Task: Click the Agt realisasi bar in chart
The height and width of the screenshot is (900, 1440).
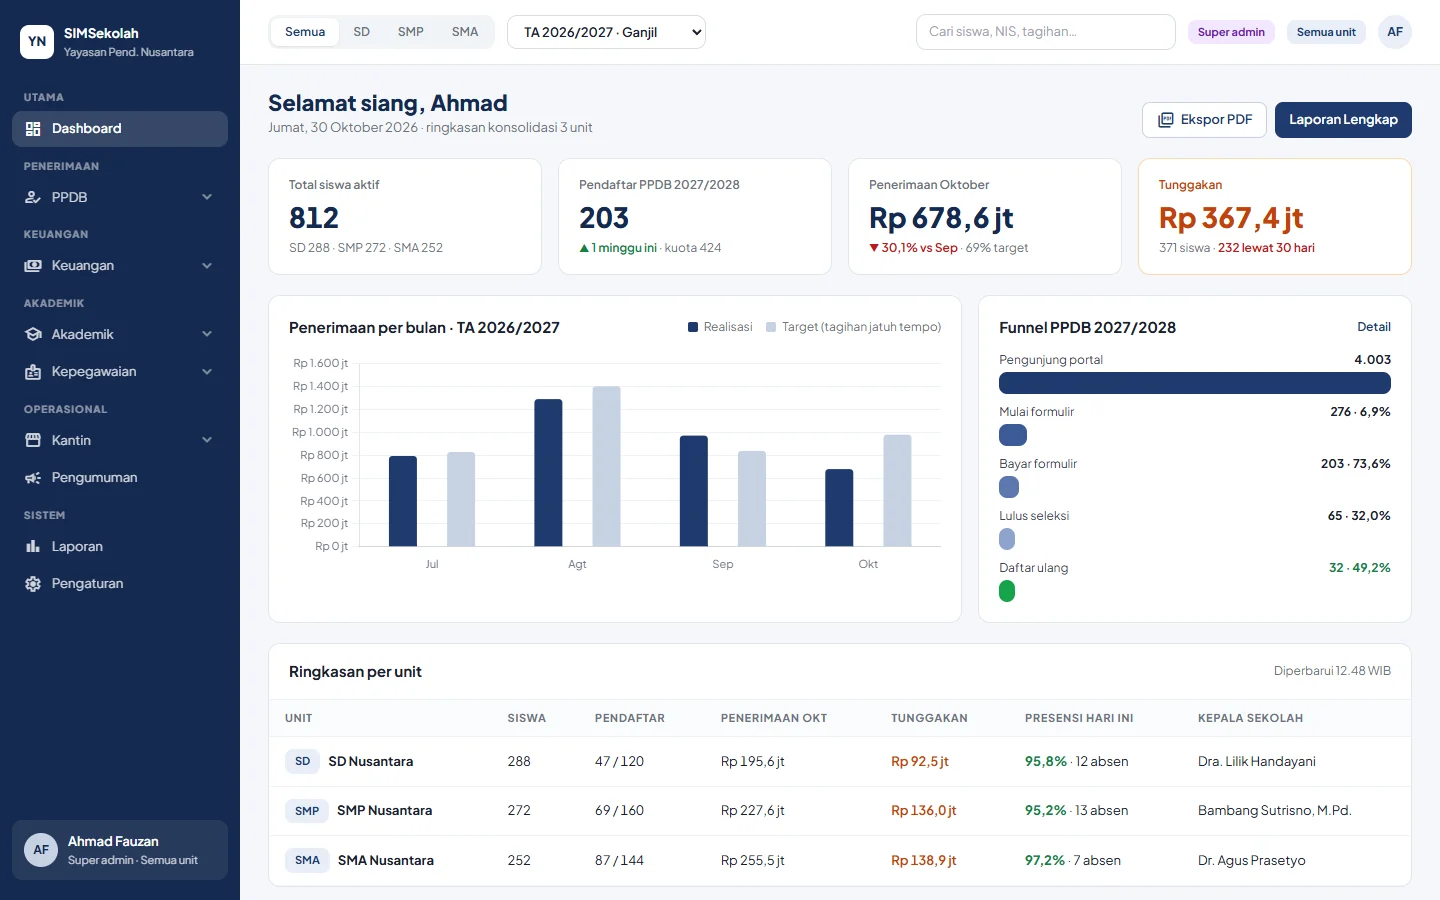Action: pos(548,473)
